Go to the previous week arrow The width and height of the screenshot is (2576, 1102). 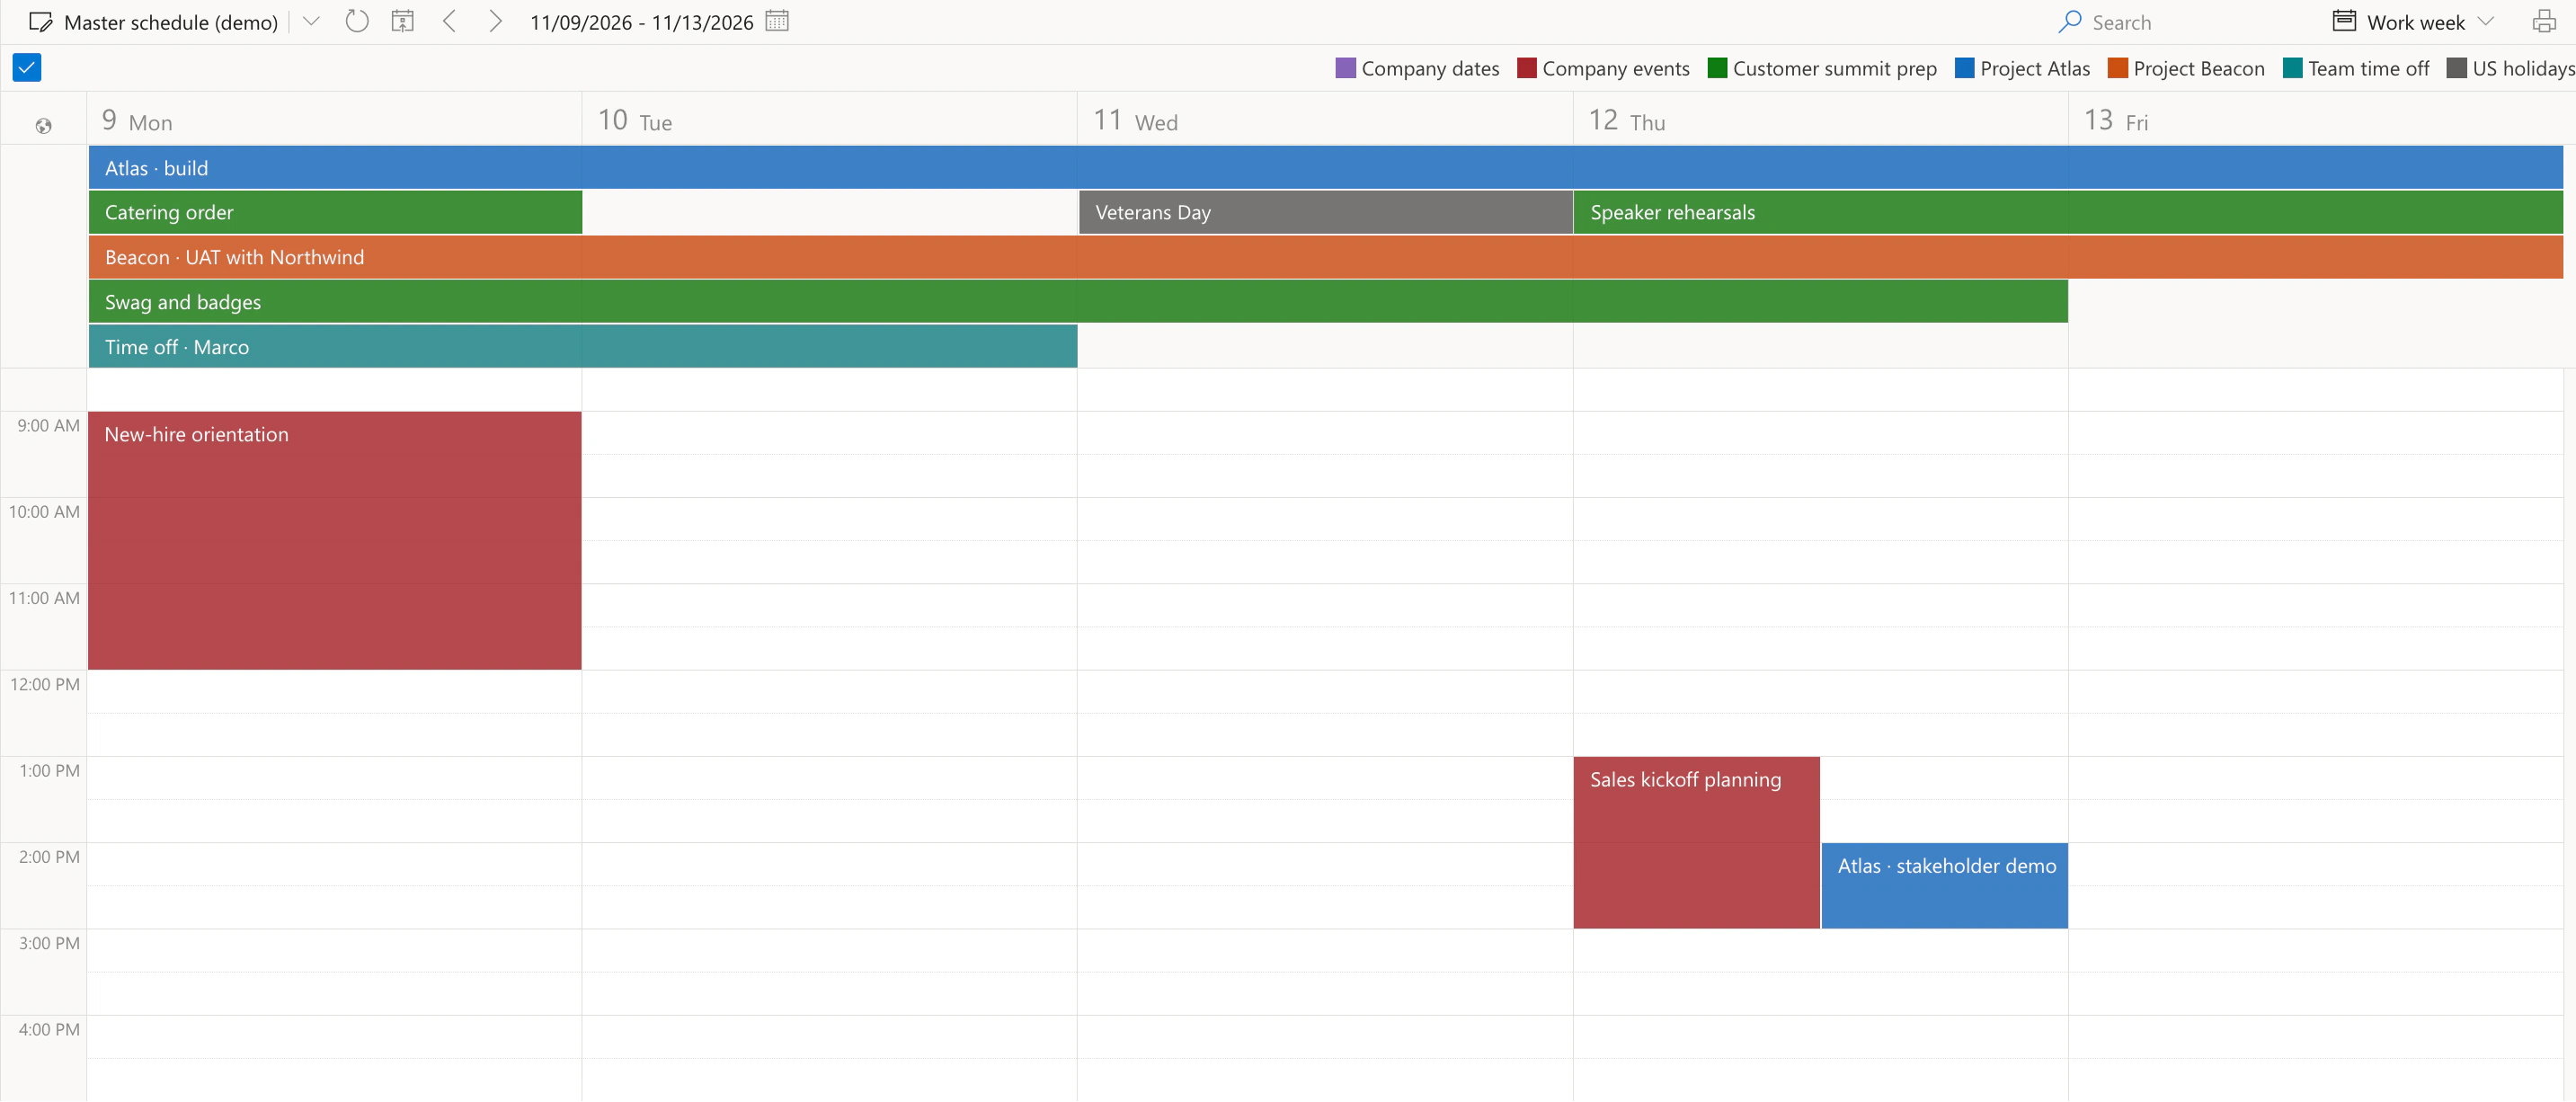450,21
